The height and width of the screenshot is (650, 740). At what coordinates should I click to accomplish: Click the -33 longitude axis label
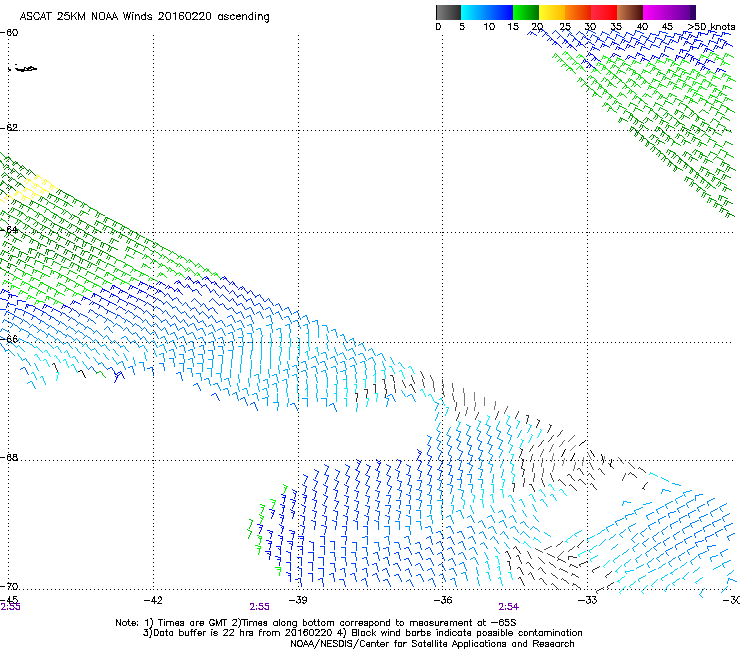coord(587,600)
